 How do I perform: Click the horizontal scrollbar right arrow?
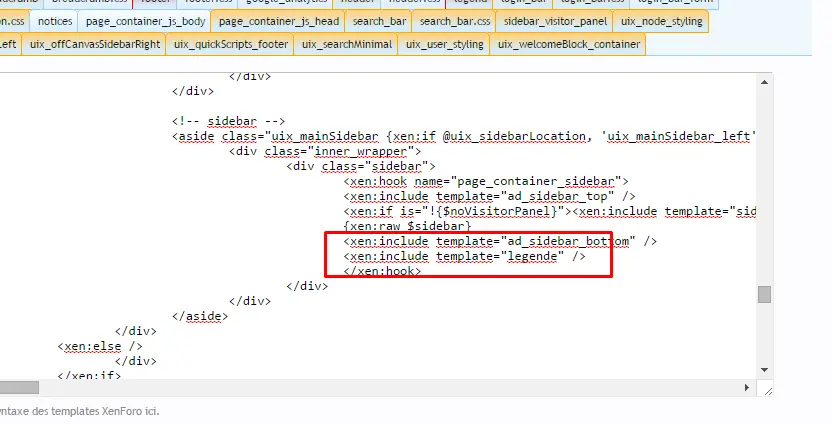[x=747, y=387]
